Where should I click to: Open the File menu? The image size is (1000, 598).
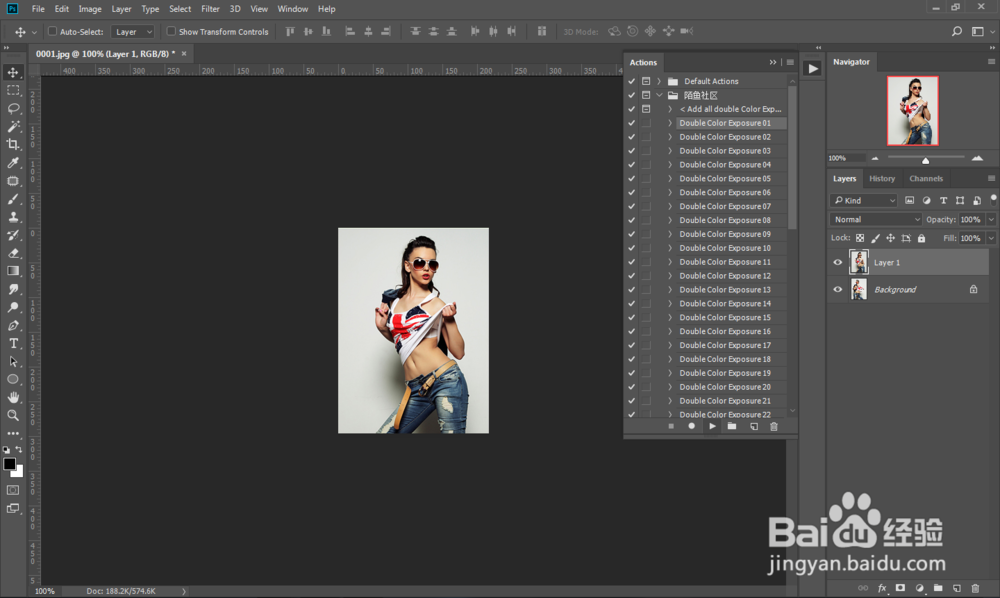click(38, 9)
